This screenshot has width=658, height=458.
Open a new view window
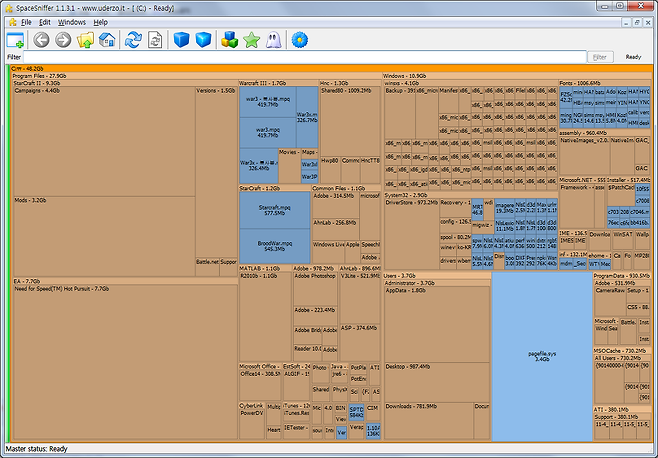tap(15, 40)
